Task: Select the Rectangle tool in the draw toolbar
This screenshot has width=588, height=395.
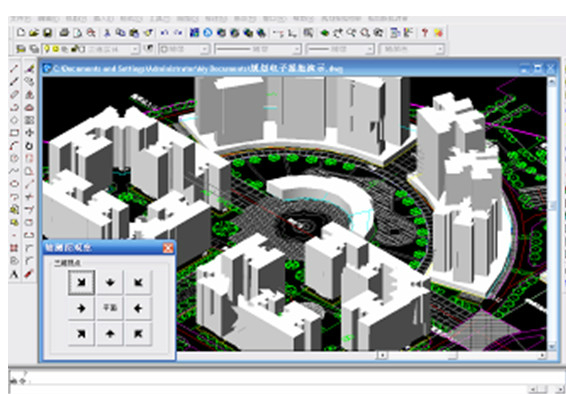Action: coord(14,133)
